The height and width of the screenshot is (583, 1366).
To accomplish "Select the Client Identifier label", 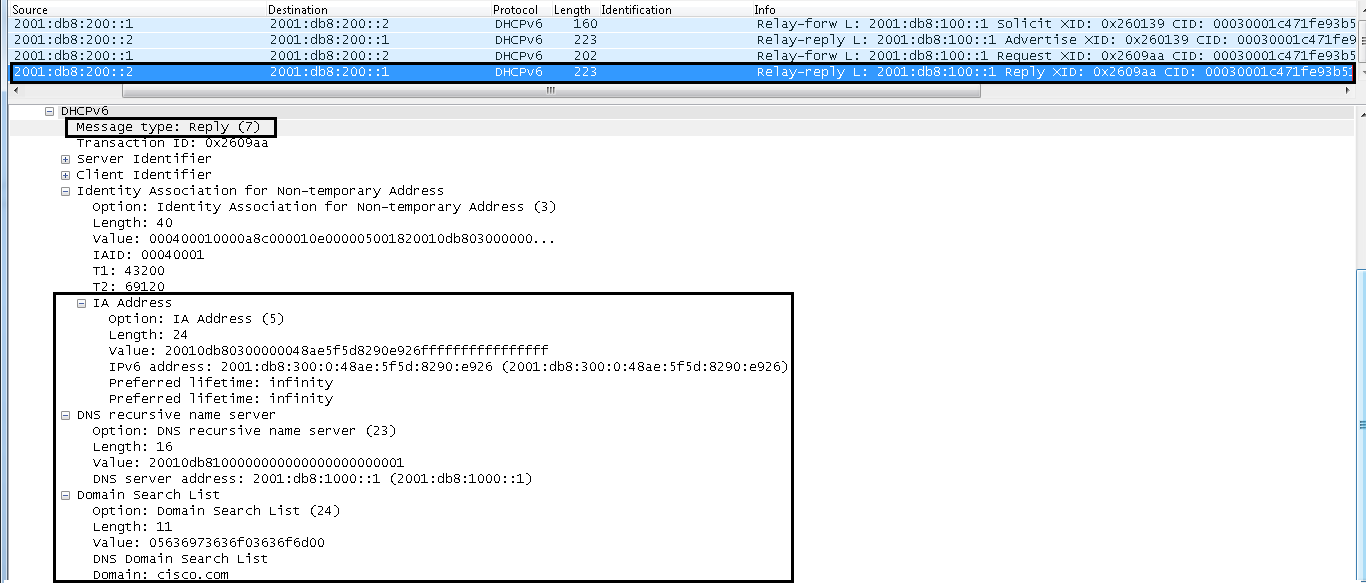I will (x=144, y=175).
